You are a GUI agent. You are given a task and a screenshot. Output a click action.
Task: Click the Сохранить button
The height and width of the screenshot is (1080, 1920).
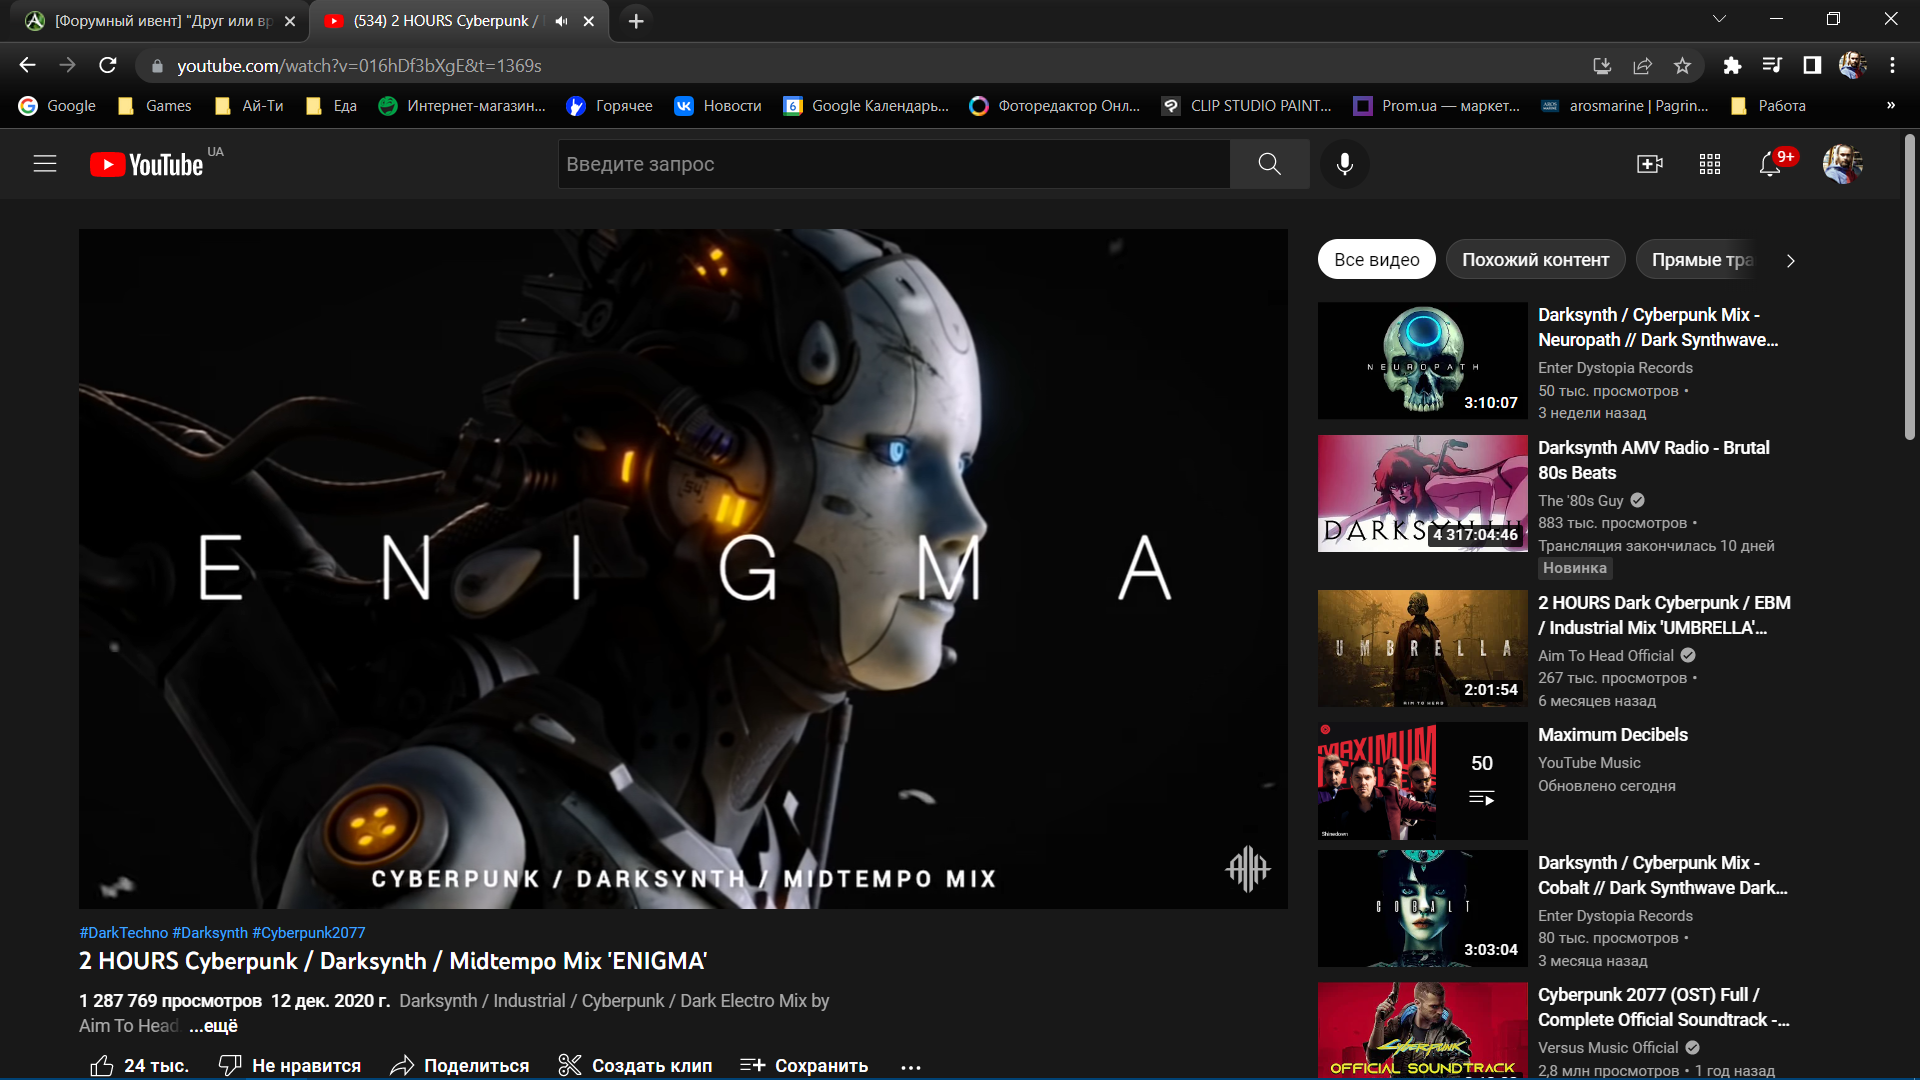[804, 1065]
